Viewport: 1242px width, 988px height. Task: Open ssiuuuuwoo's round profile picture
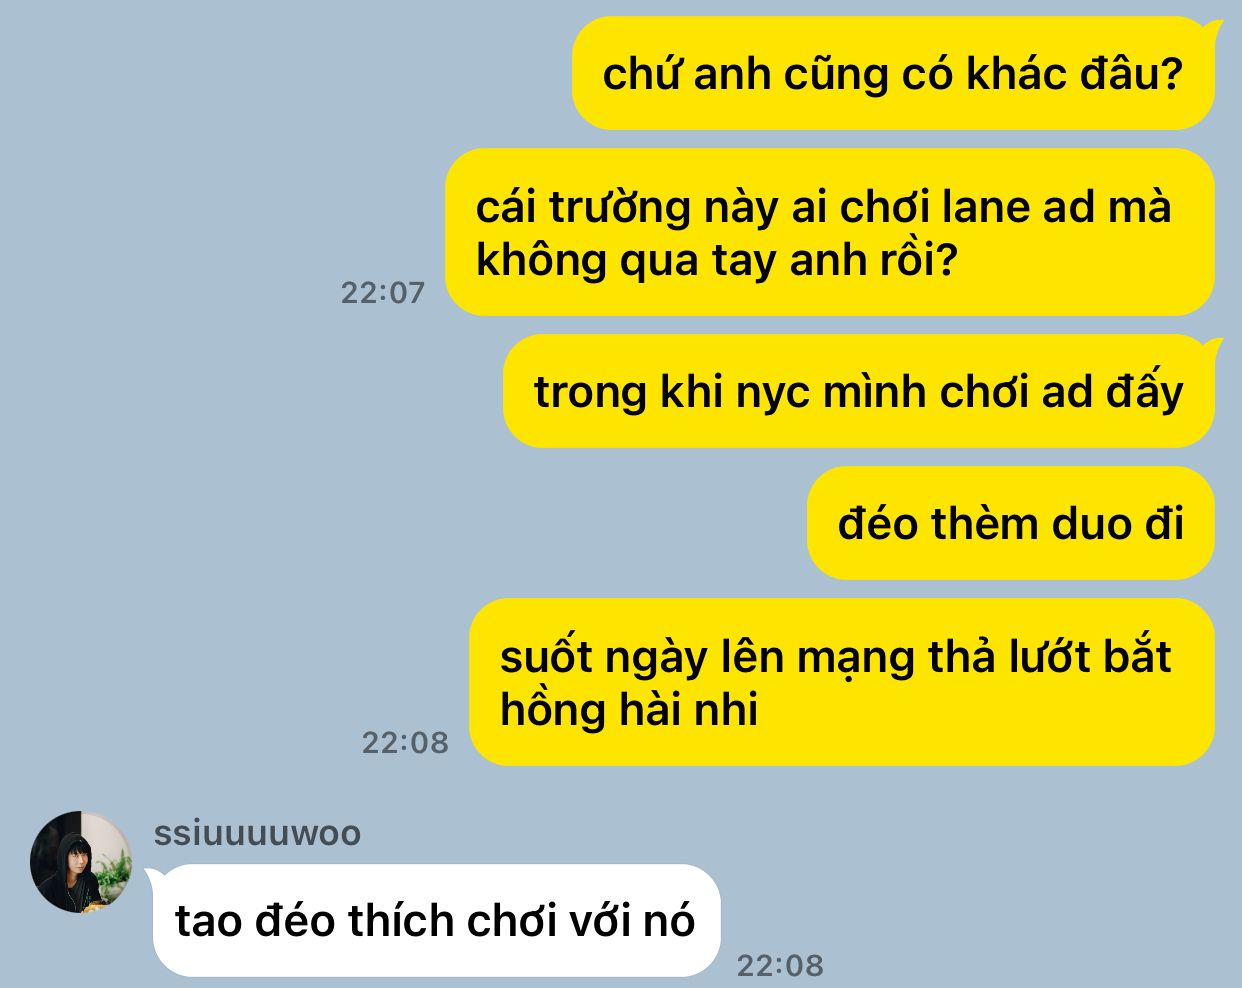(x=81, y=862)
